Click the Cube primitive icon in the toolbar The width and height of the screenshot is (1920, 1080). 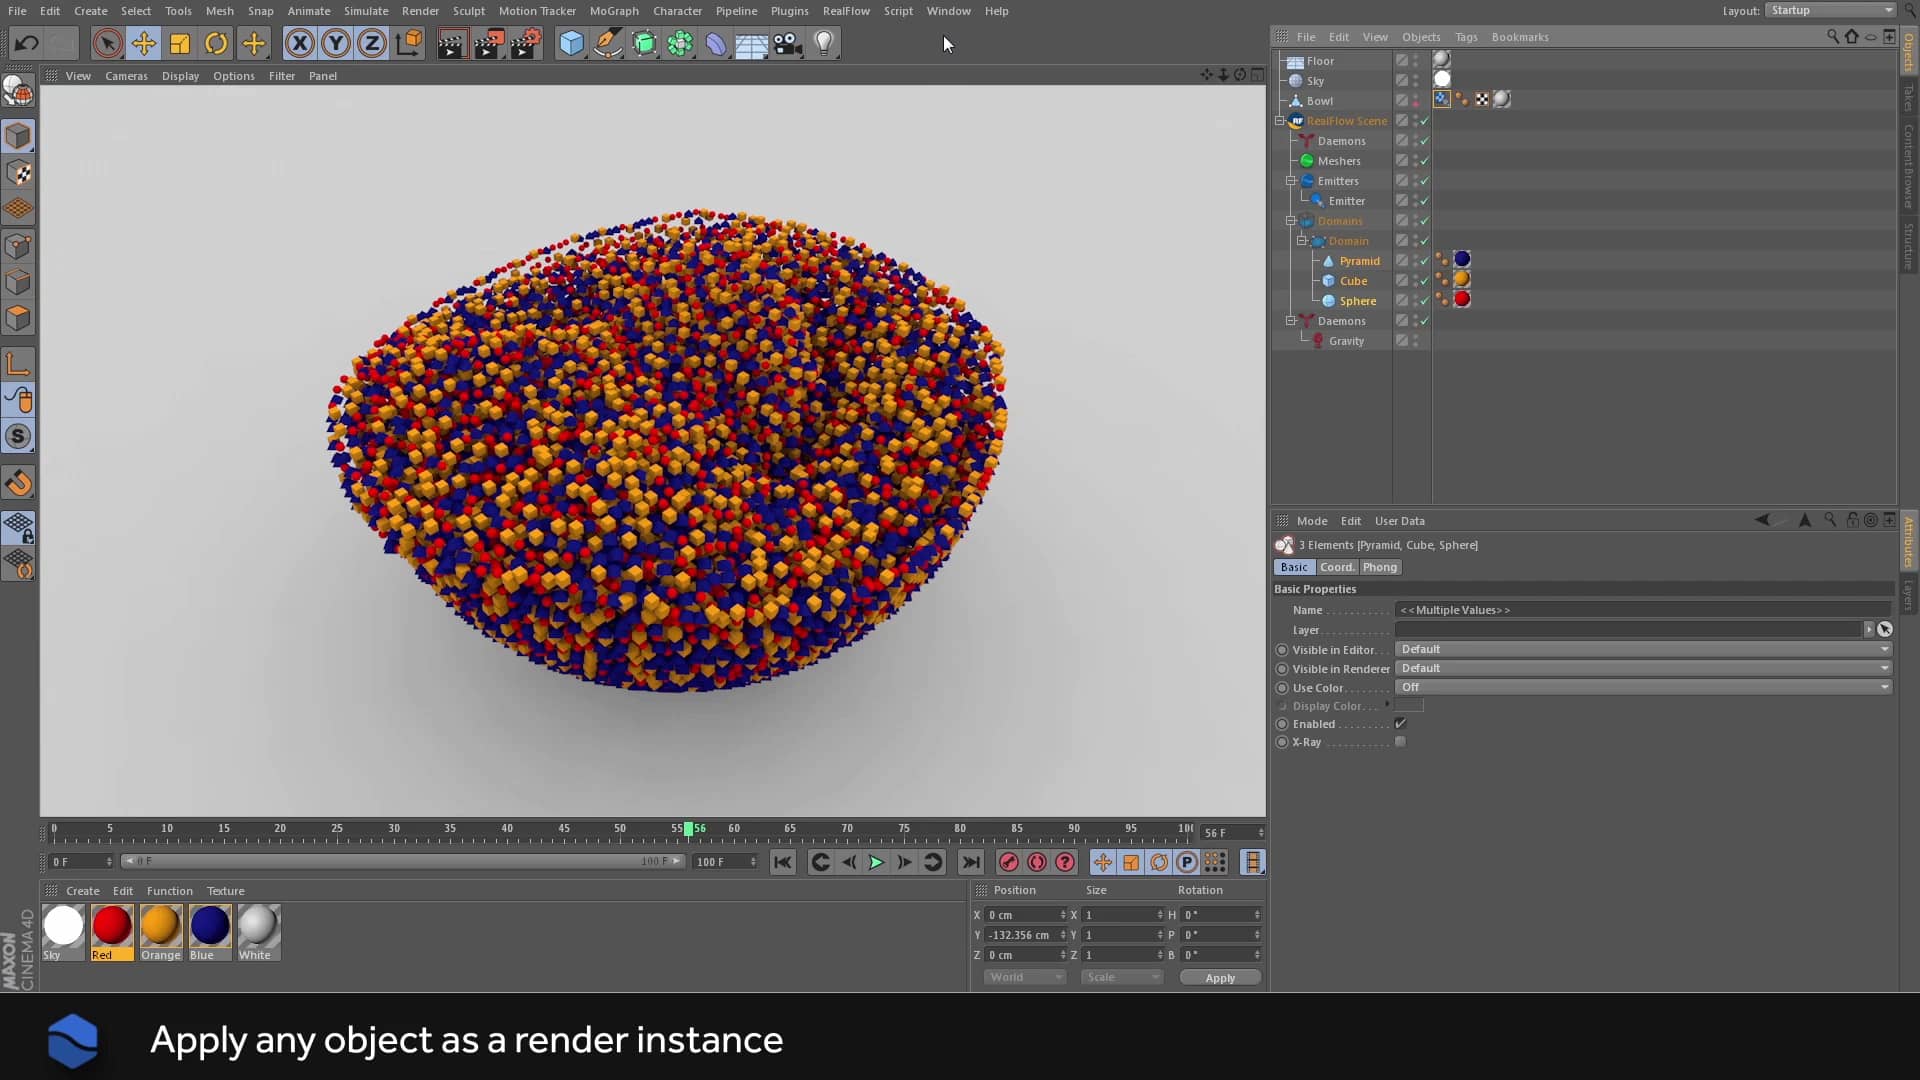click(x=571, y=43)
